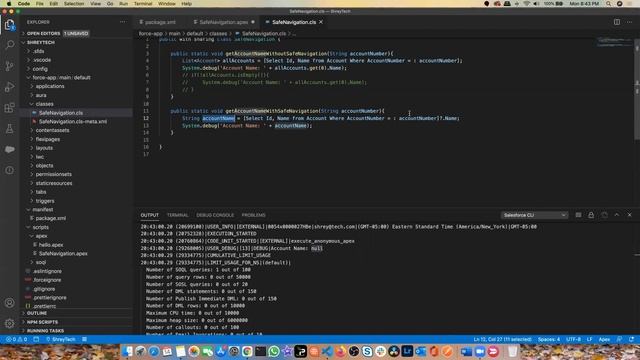
Task: Click errors and warnings status item
Action: point(16,339)
